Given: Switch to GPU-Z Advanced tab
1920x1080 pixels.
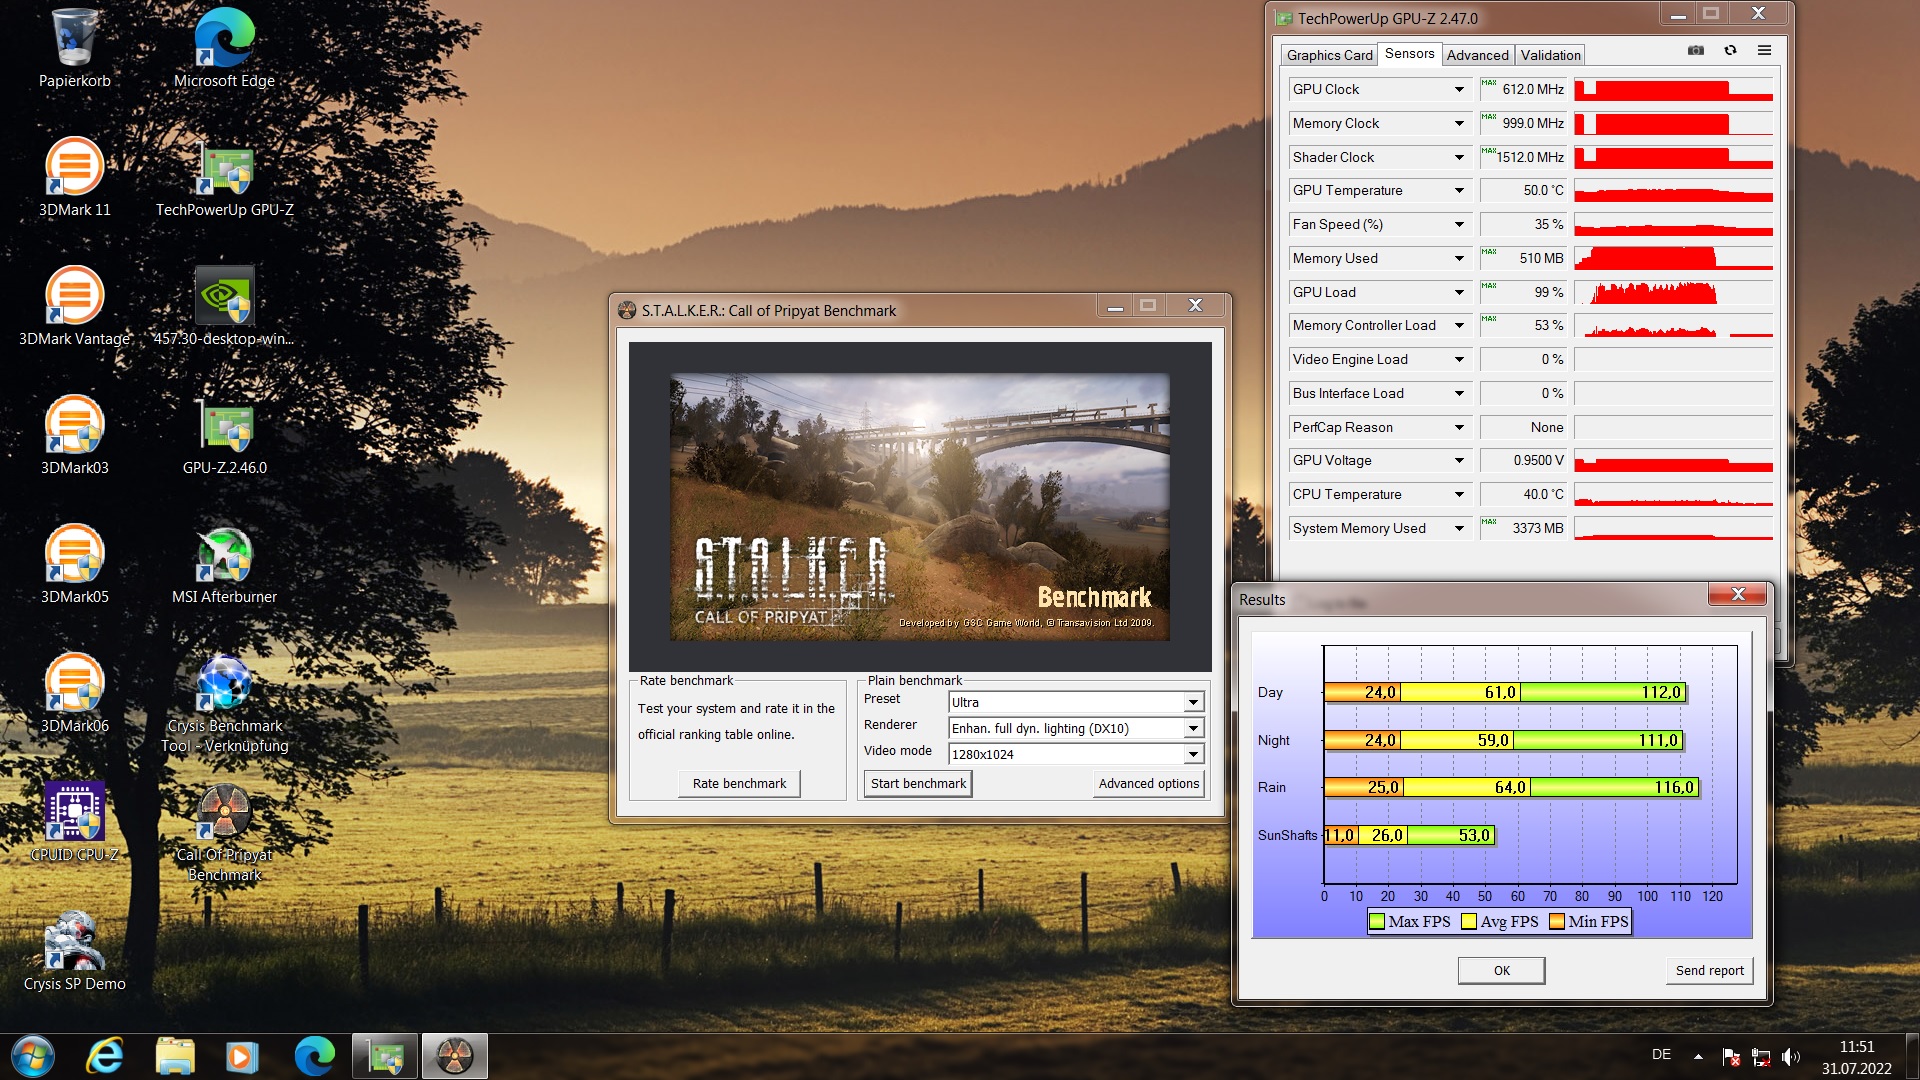Looking at the screenshot, I should (1476, 55).
